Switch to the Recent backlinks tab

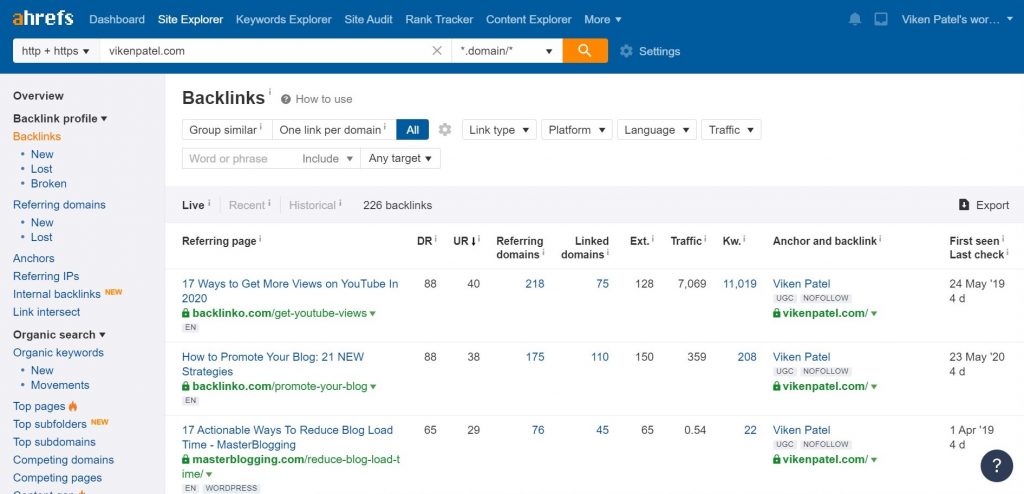247,205
